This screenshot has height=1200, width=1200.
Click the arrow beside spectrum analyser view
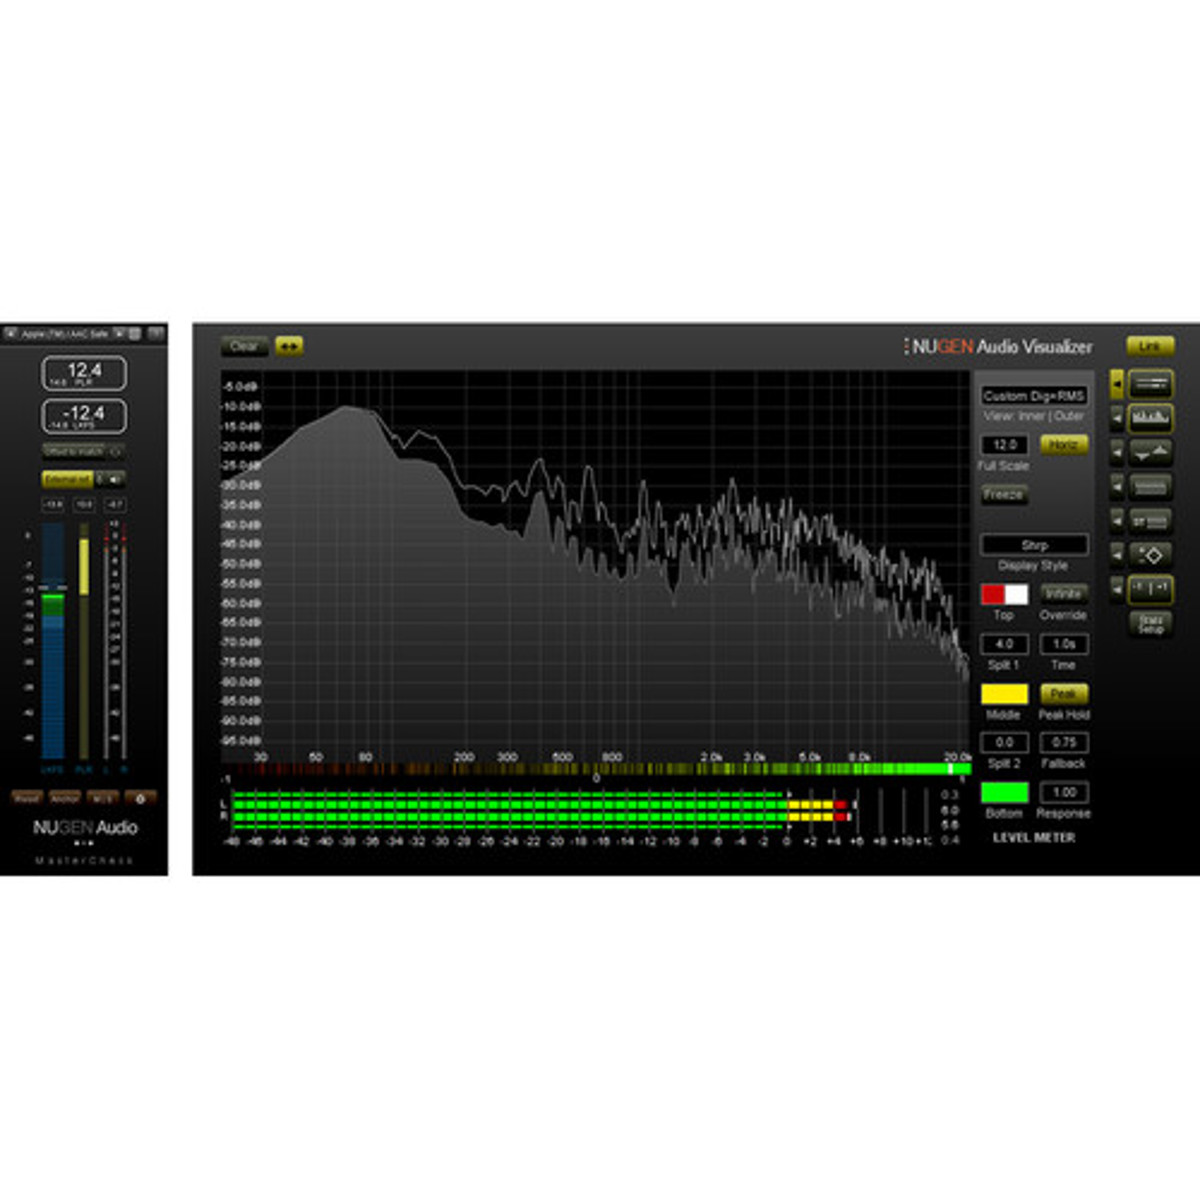click(1117, 418)
